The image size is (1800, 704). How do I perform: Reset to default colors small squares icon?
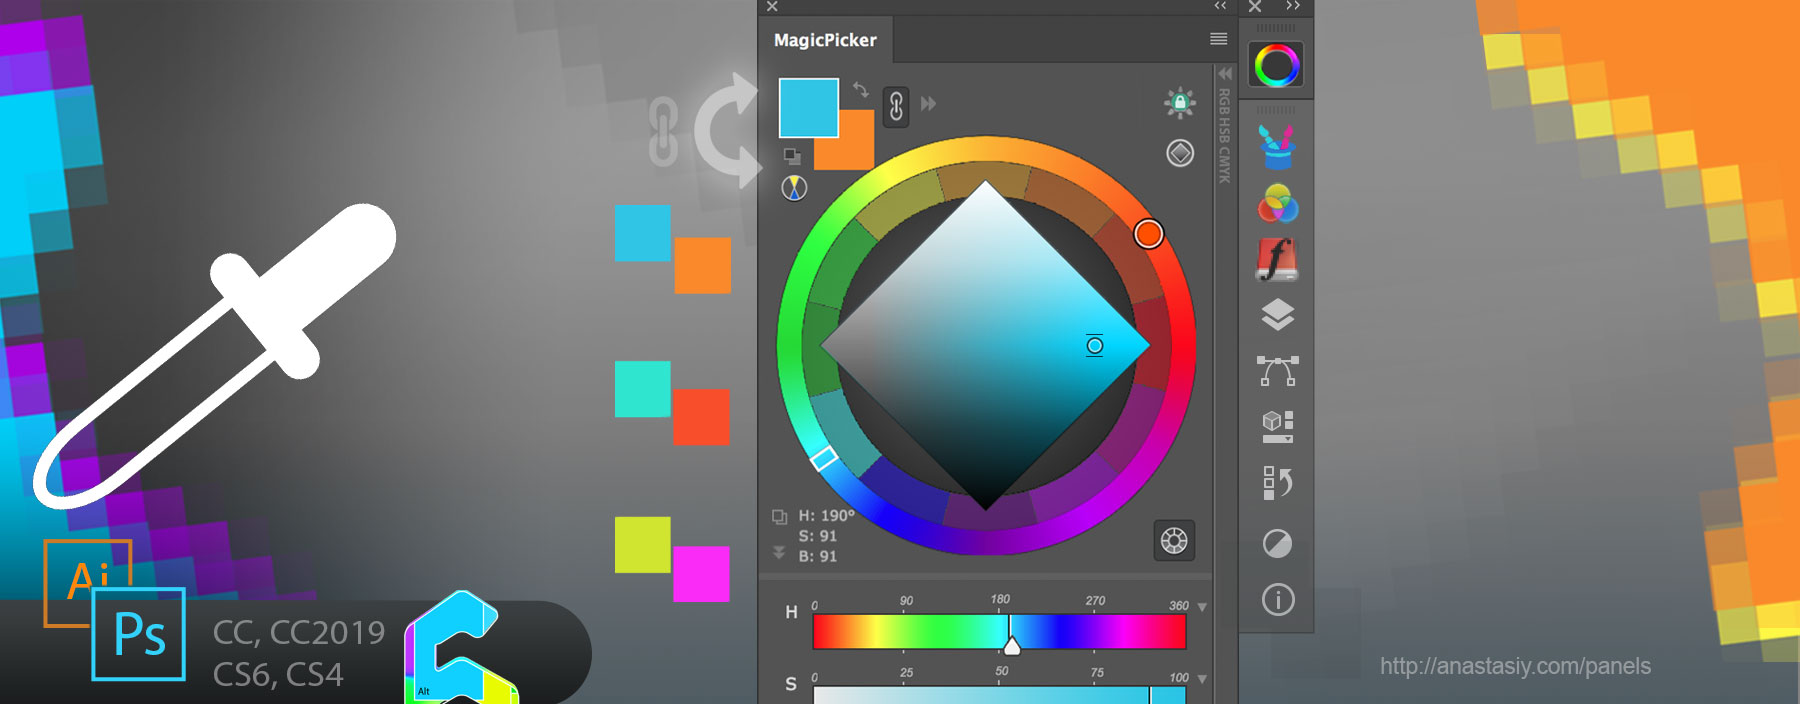[792, 156]
